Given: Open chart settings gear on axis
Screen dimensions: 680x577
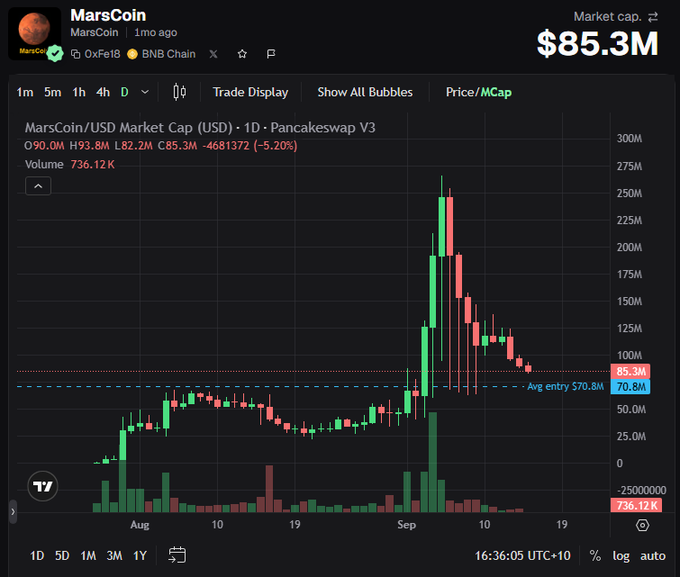Looking at the screenshot, I should tap(642, 525).
